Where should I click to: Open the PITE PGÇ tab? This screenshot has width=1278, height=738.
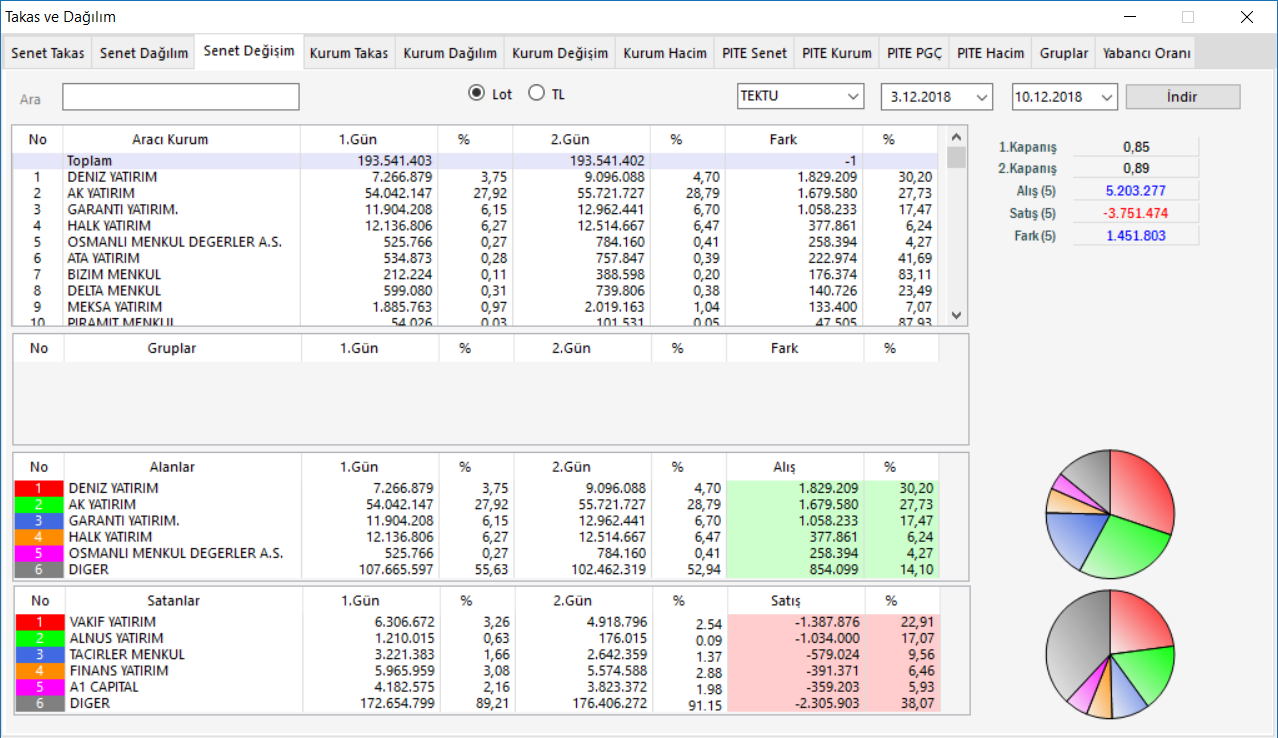tap(914, 53)
